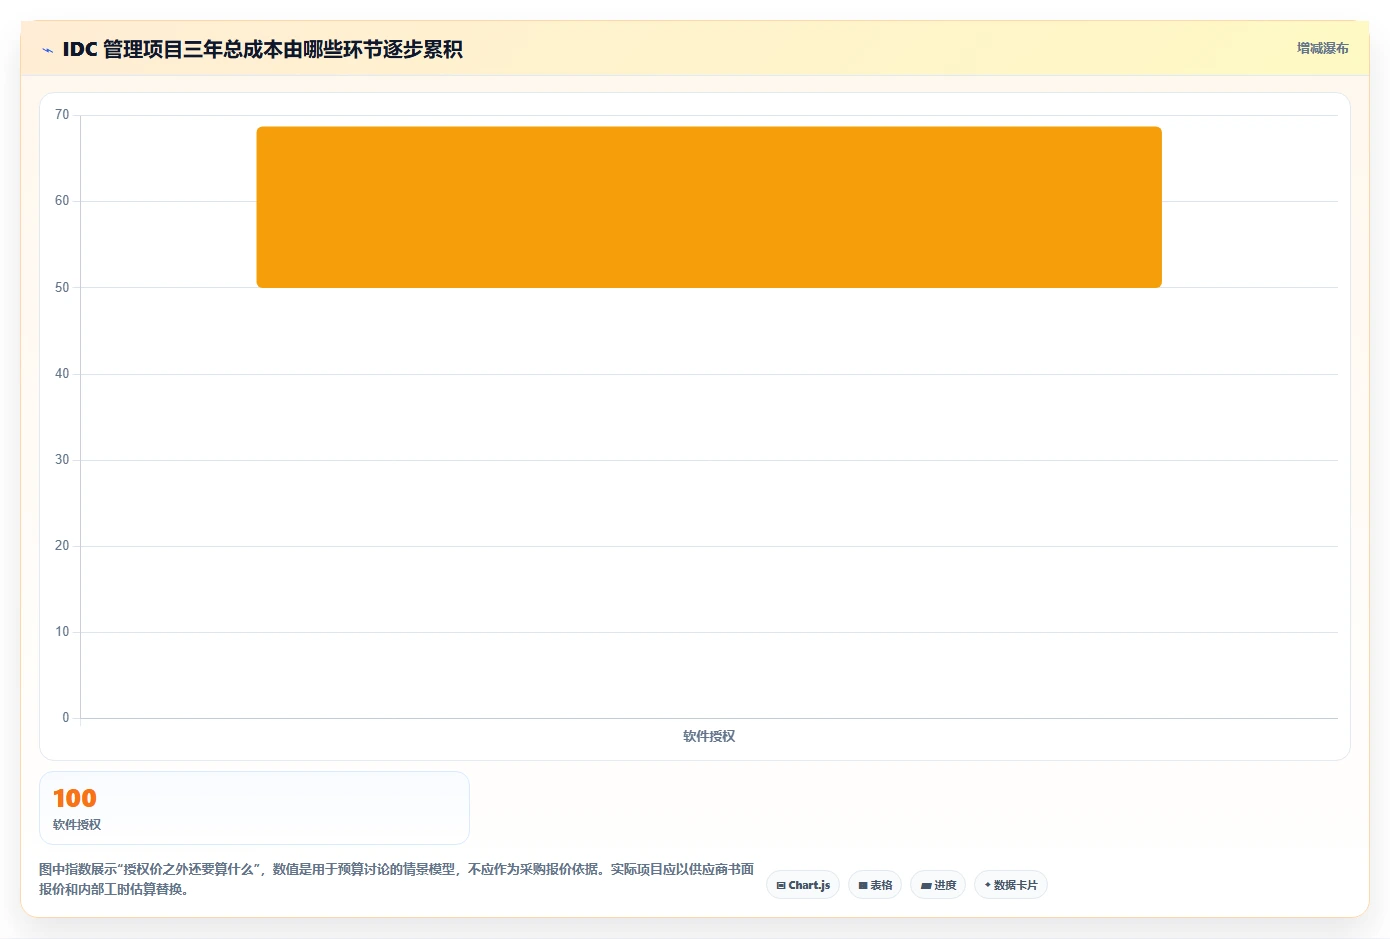1390x939 pixels.
Task: Click the 软件授权 x-axis label under the chart
Action: 709,736
